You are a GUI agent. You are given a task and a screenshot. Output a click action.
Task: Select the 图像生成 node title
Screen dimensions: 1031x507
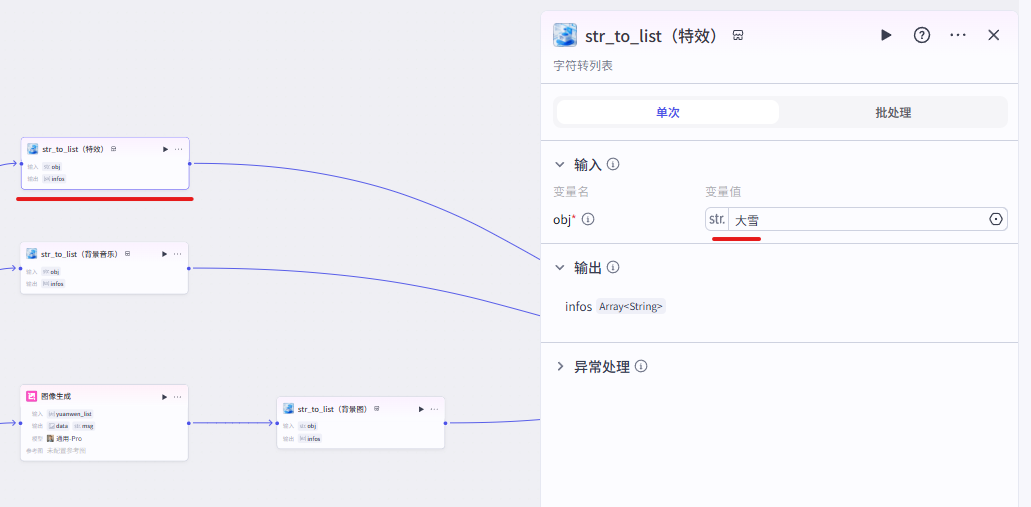56,397
